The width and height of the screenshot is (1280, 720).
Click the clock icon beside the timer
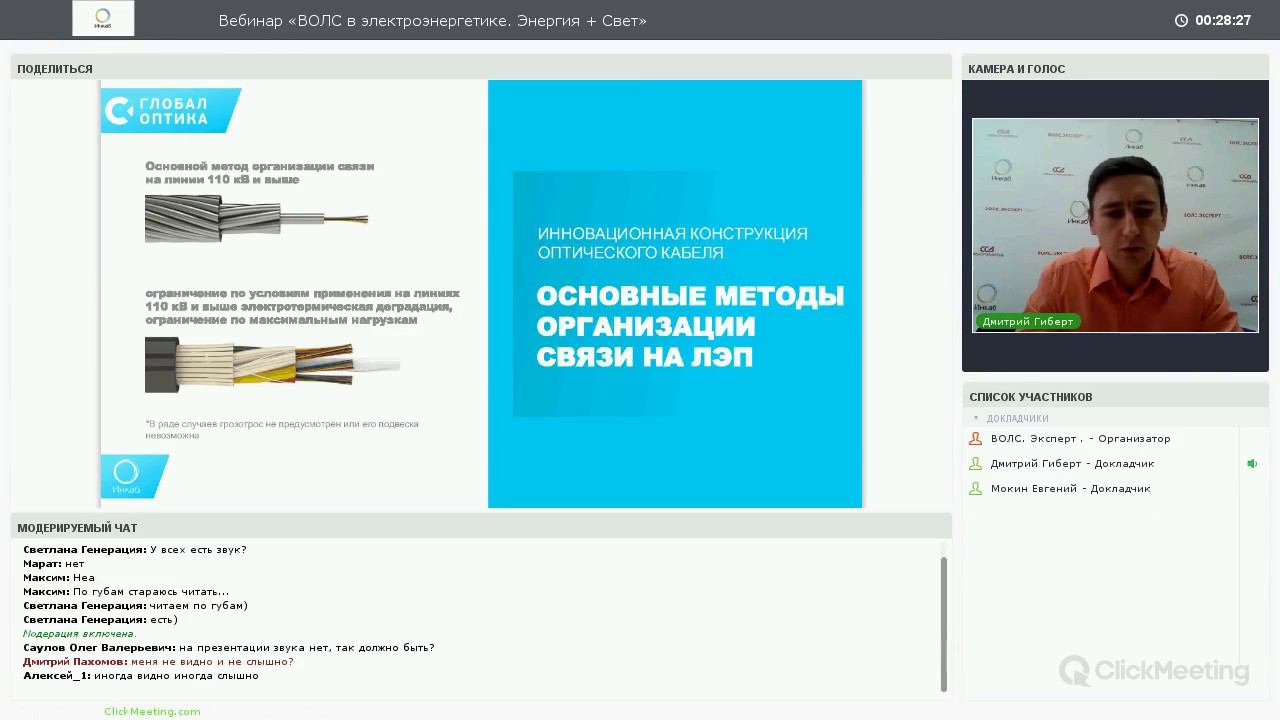pyautogui.click(x=1181, y=20)
